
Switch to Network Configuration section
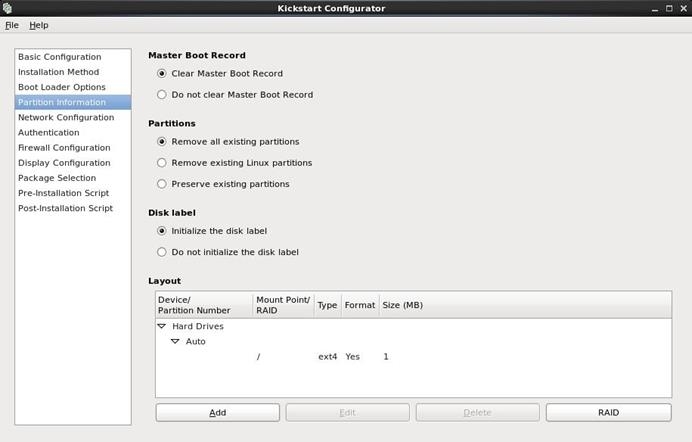pyautogui.click(x=73, y=117)
